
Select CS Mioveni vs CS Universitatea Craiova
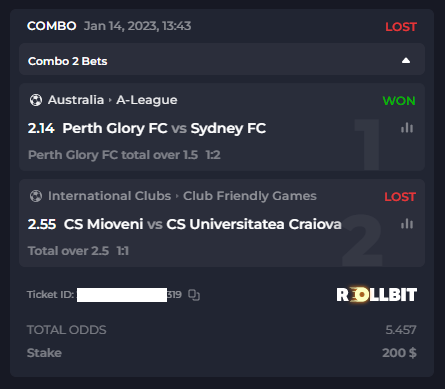[203, 224]
